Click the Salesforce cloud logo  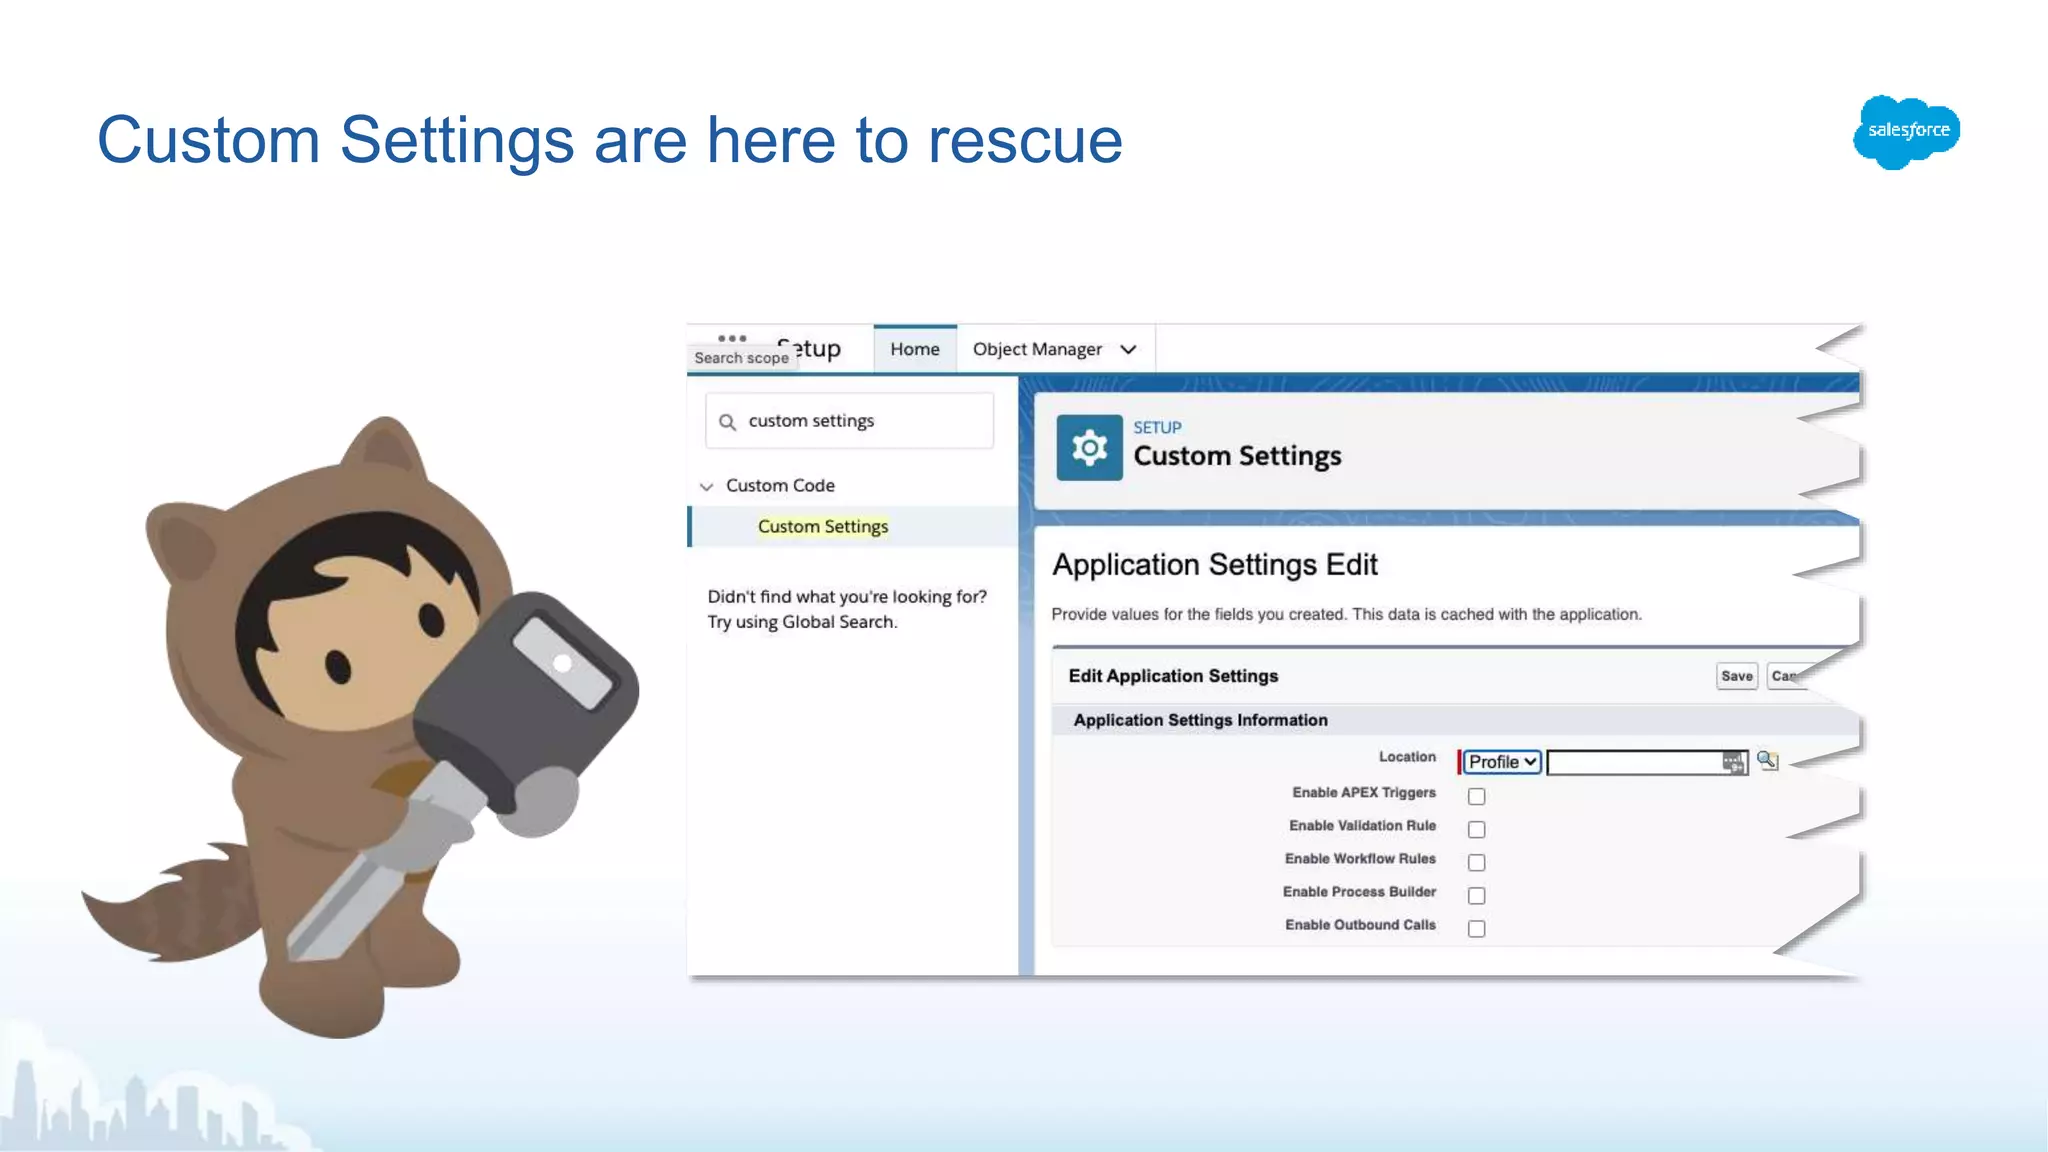(x=1907, y=131)
